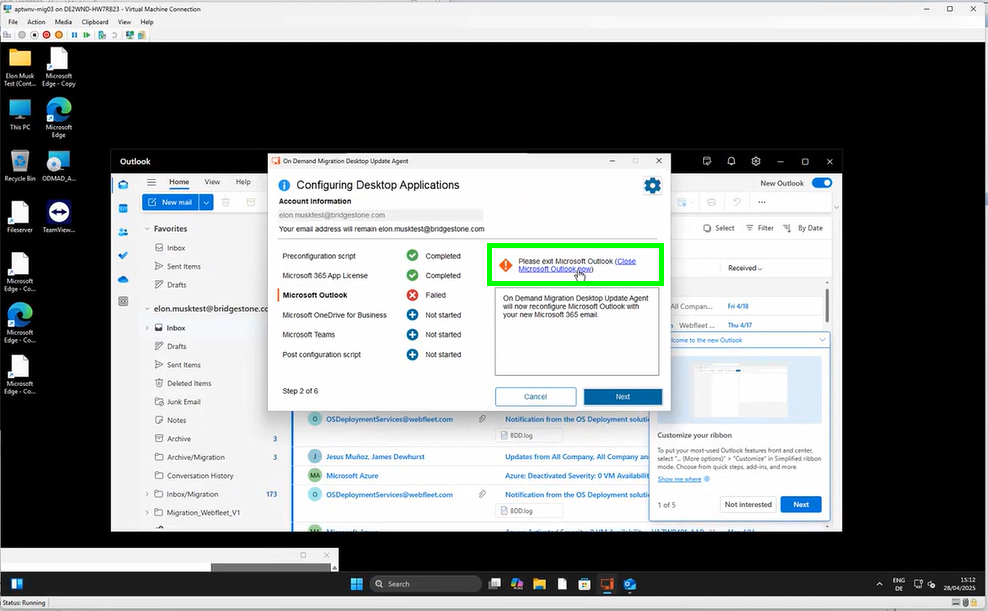Open the Windows Start button in the VM

coord(357,584)
